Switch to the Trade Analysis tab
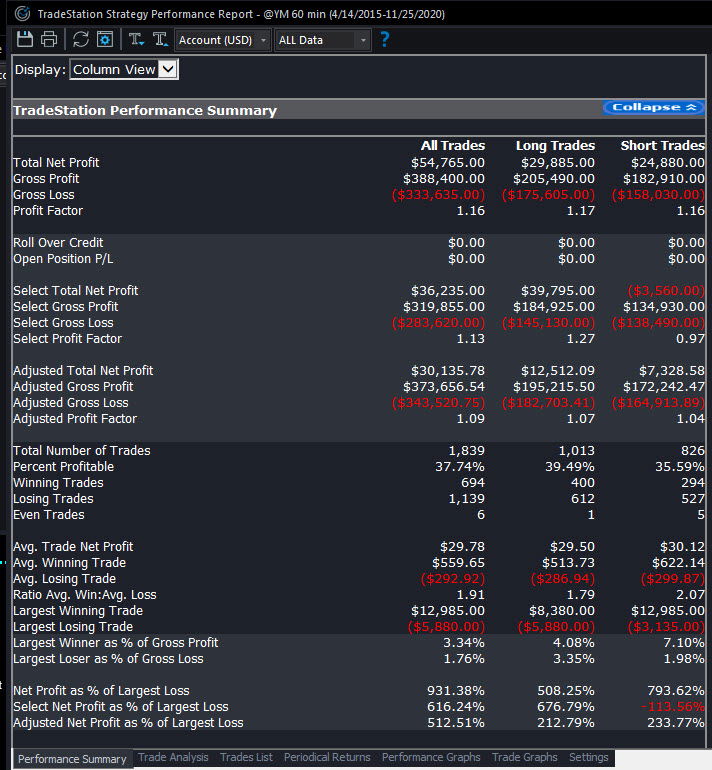Viewport: 712px width, 770px height. [173, 757]
